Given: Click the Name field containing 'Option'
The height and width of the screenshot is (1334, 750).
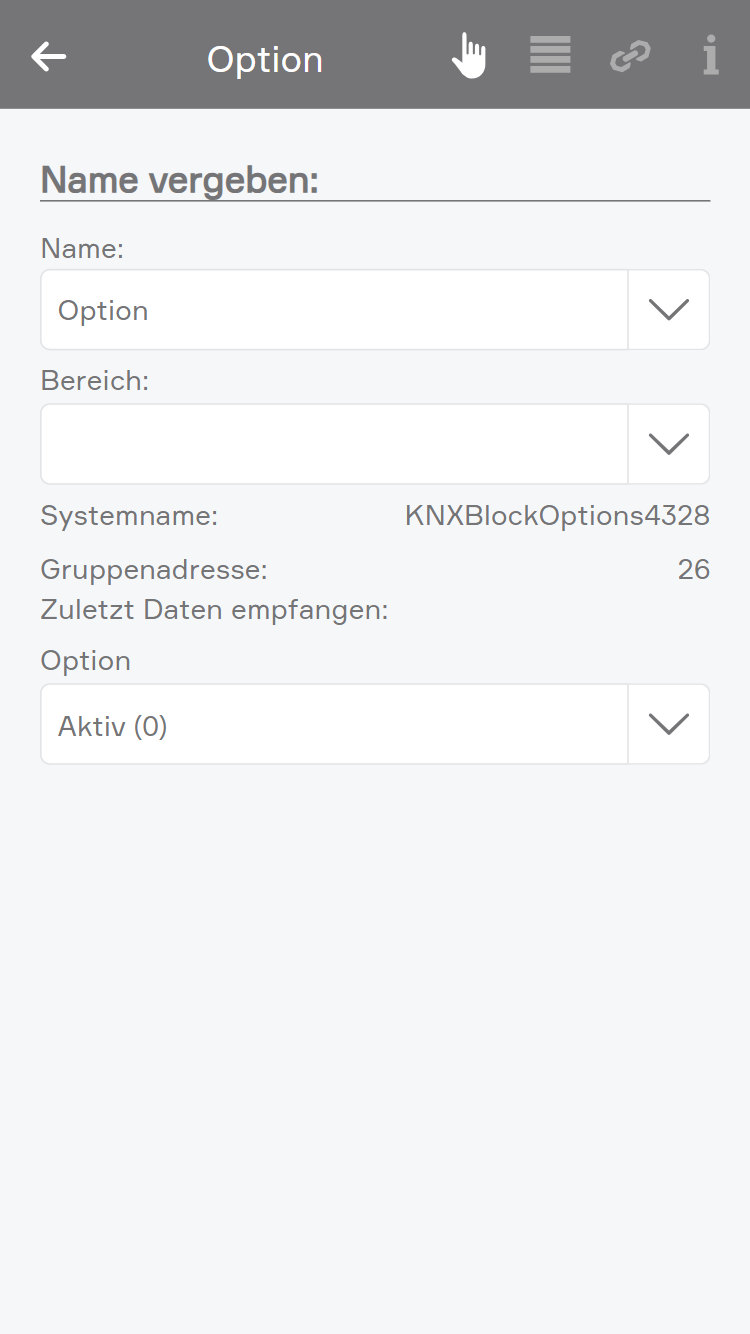Looking at the screenshot, I should pyautogui.click(x=333, y=310).
